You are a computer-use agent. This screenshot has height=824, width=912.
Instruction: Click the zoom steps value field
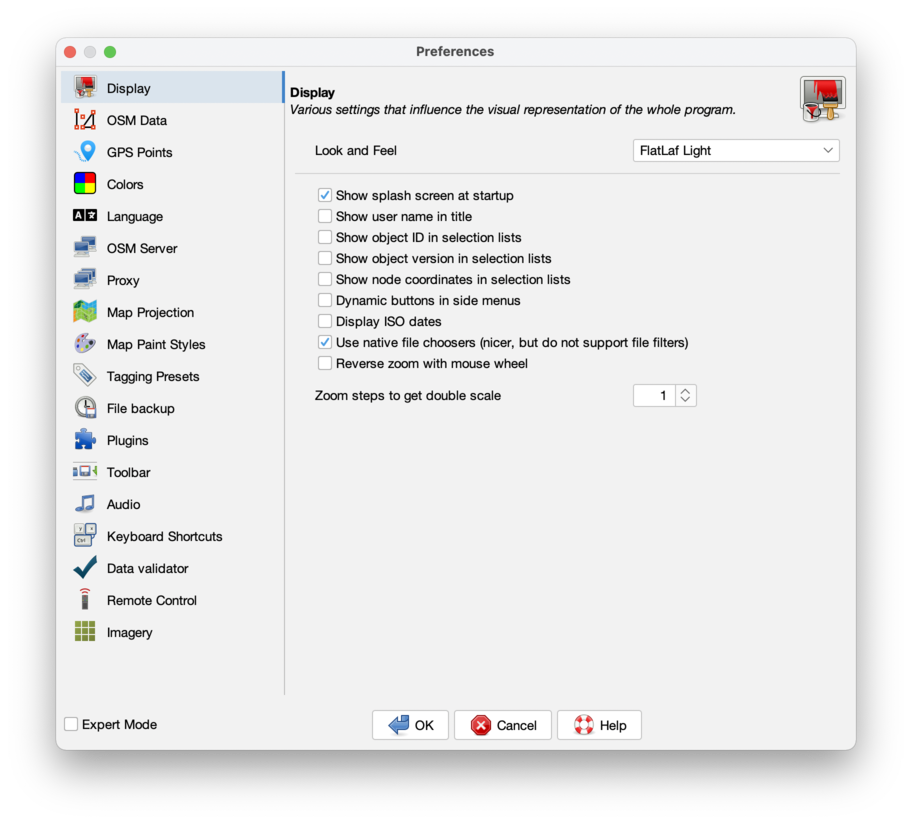654,396
